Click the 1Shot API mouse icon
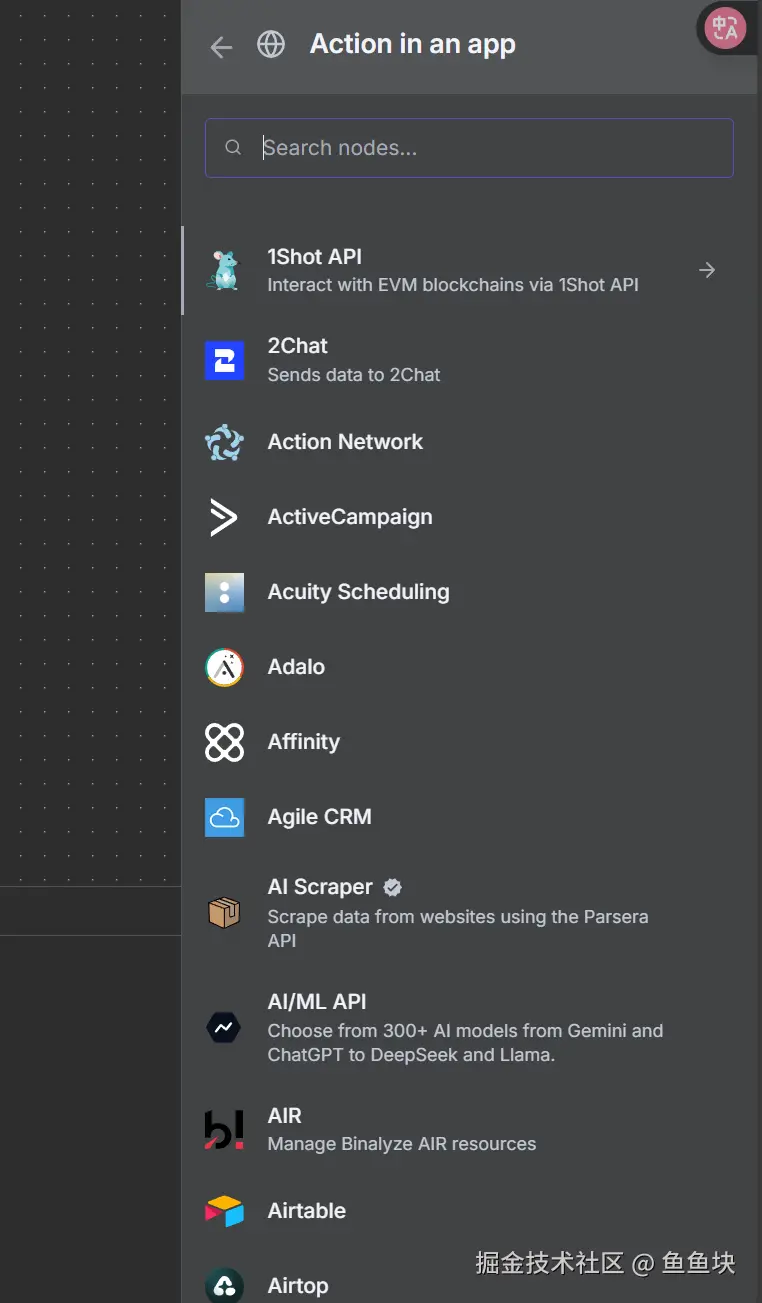 (224, 270)
